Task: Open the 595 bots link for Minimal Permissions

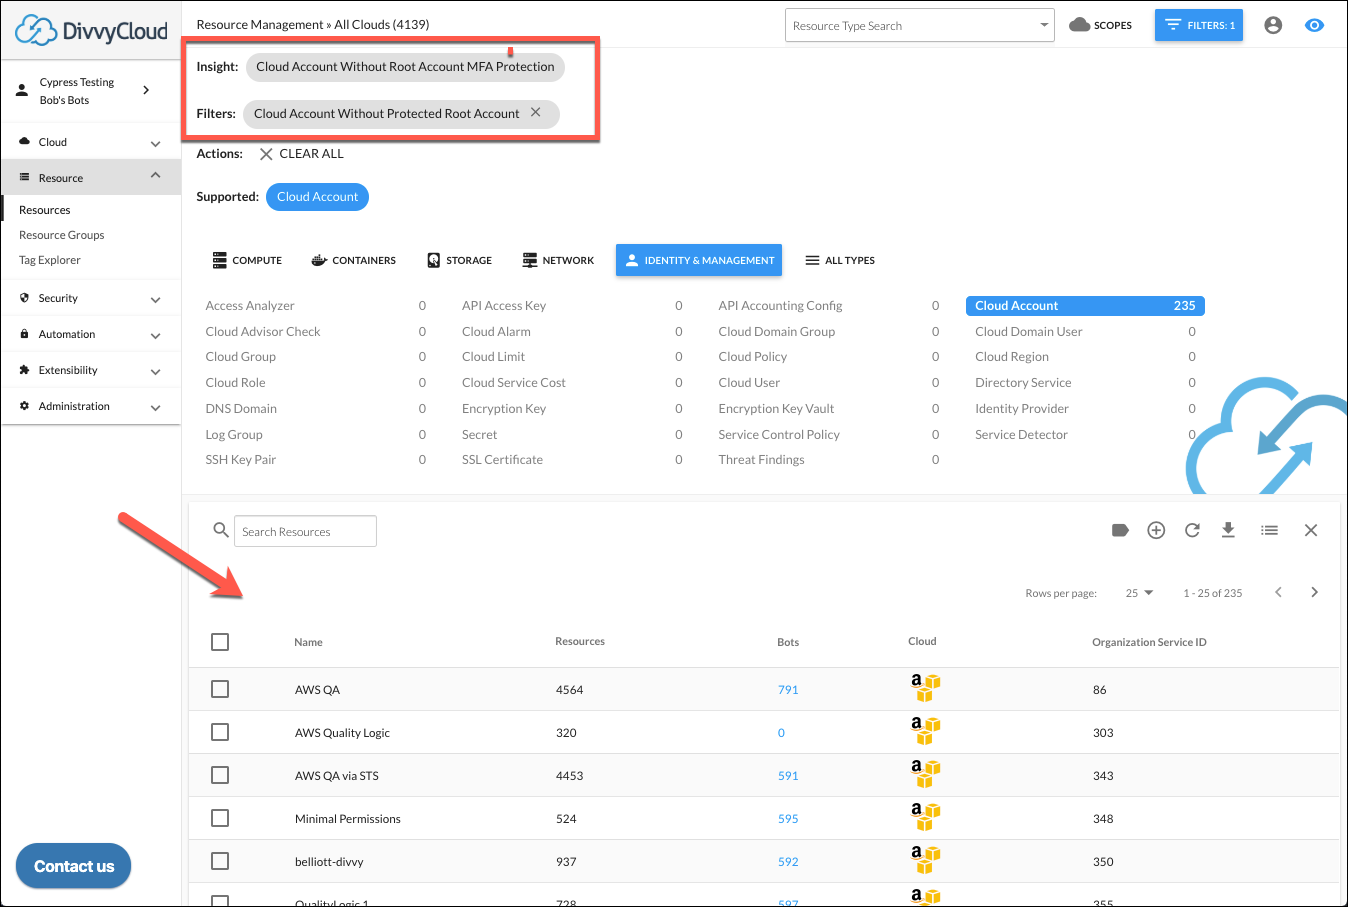Action: coord(788,819)
